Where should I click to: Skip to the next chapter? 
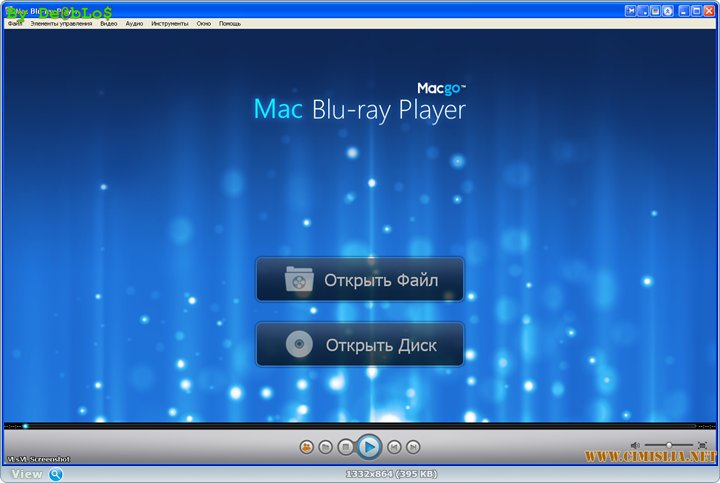413,446
